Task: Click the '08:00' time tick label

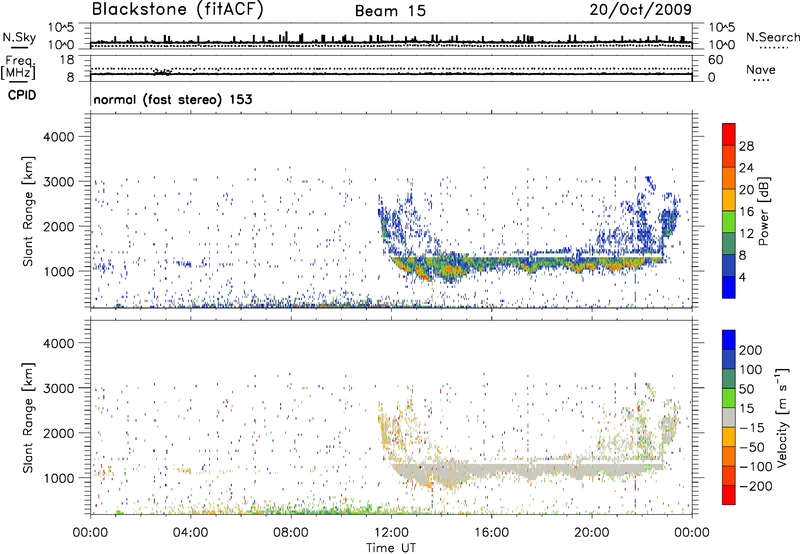Action: click(291, 533)
